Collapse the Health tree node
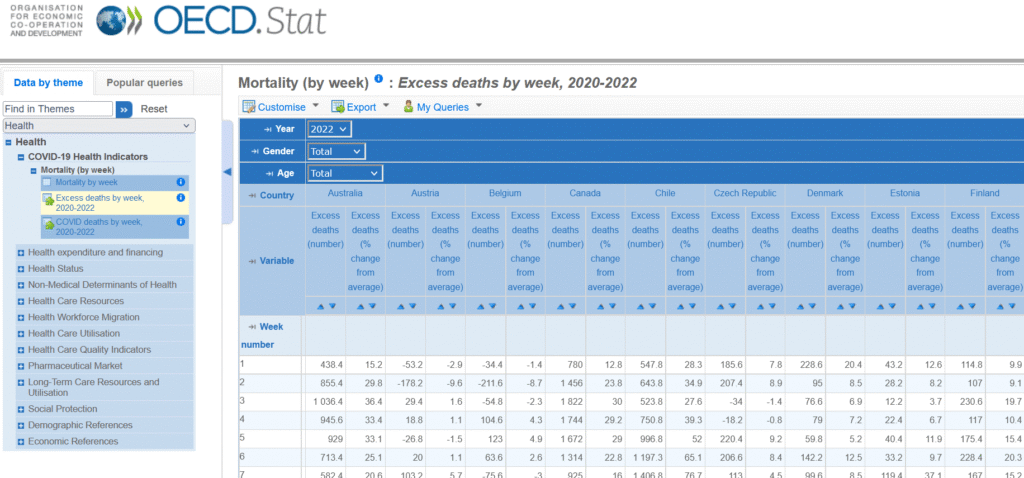Viewport: 1024px width, 478px height. 8,142
